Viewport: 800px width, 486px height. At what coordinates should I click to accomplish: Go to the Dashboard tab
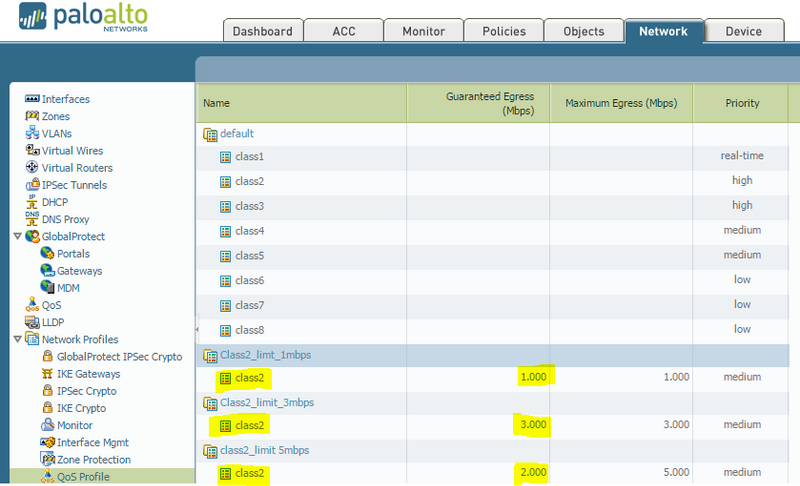(261, 31)
